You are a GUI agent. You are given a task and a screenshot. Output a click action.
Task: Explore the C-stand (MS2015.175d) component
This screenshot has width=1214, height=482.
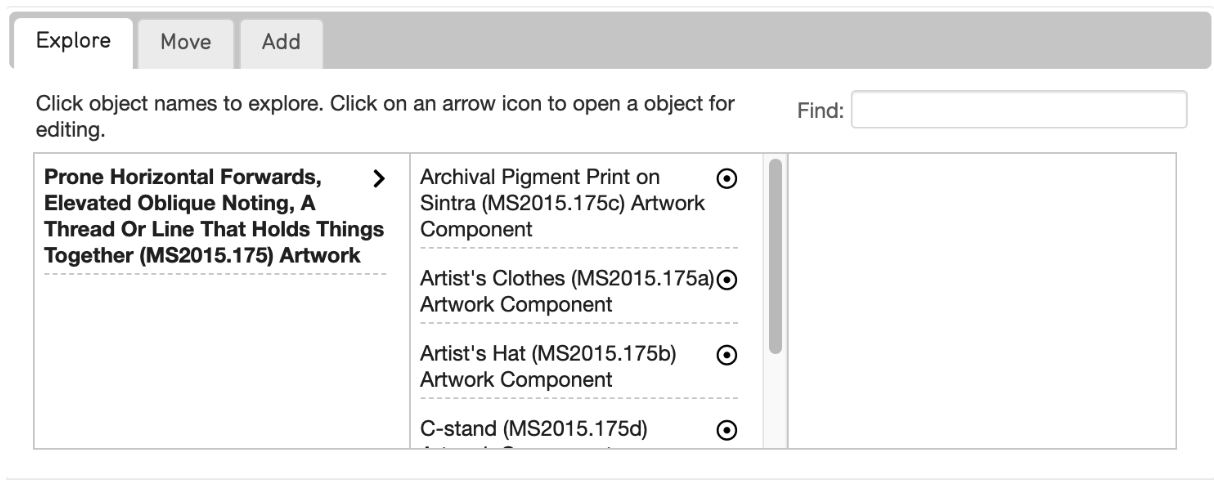click(535, 431)
